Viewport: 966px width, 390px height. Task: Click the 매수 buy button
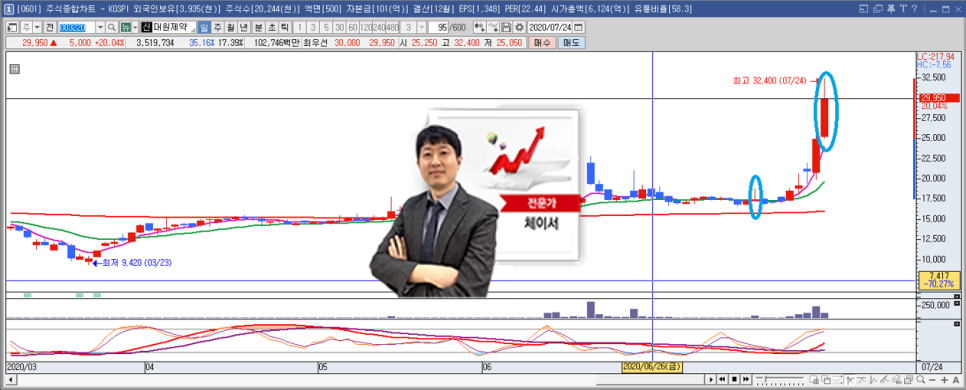tap(542, 43)
